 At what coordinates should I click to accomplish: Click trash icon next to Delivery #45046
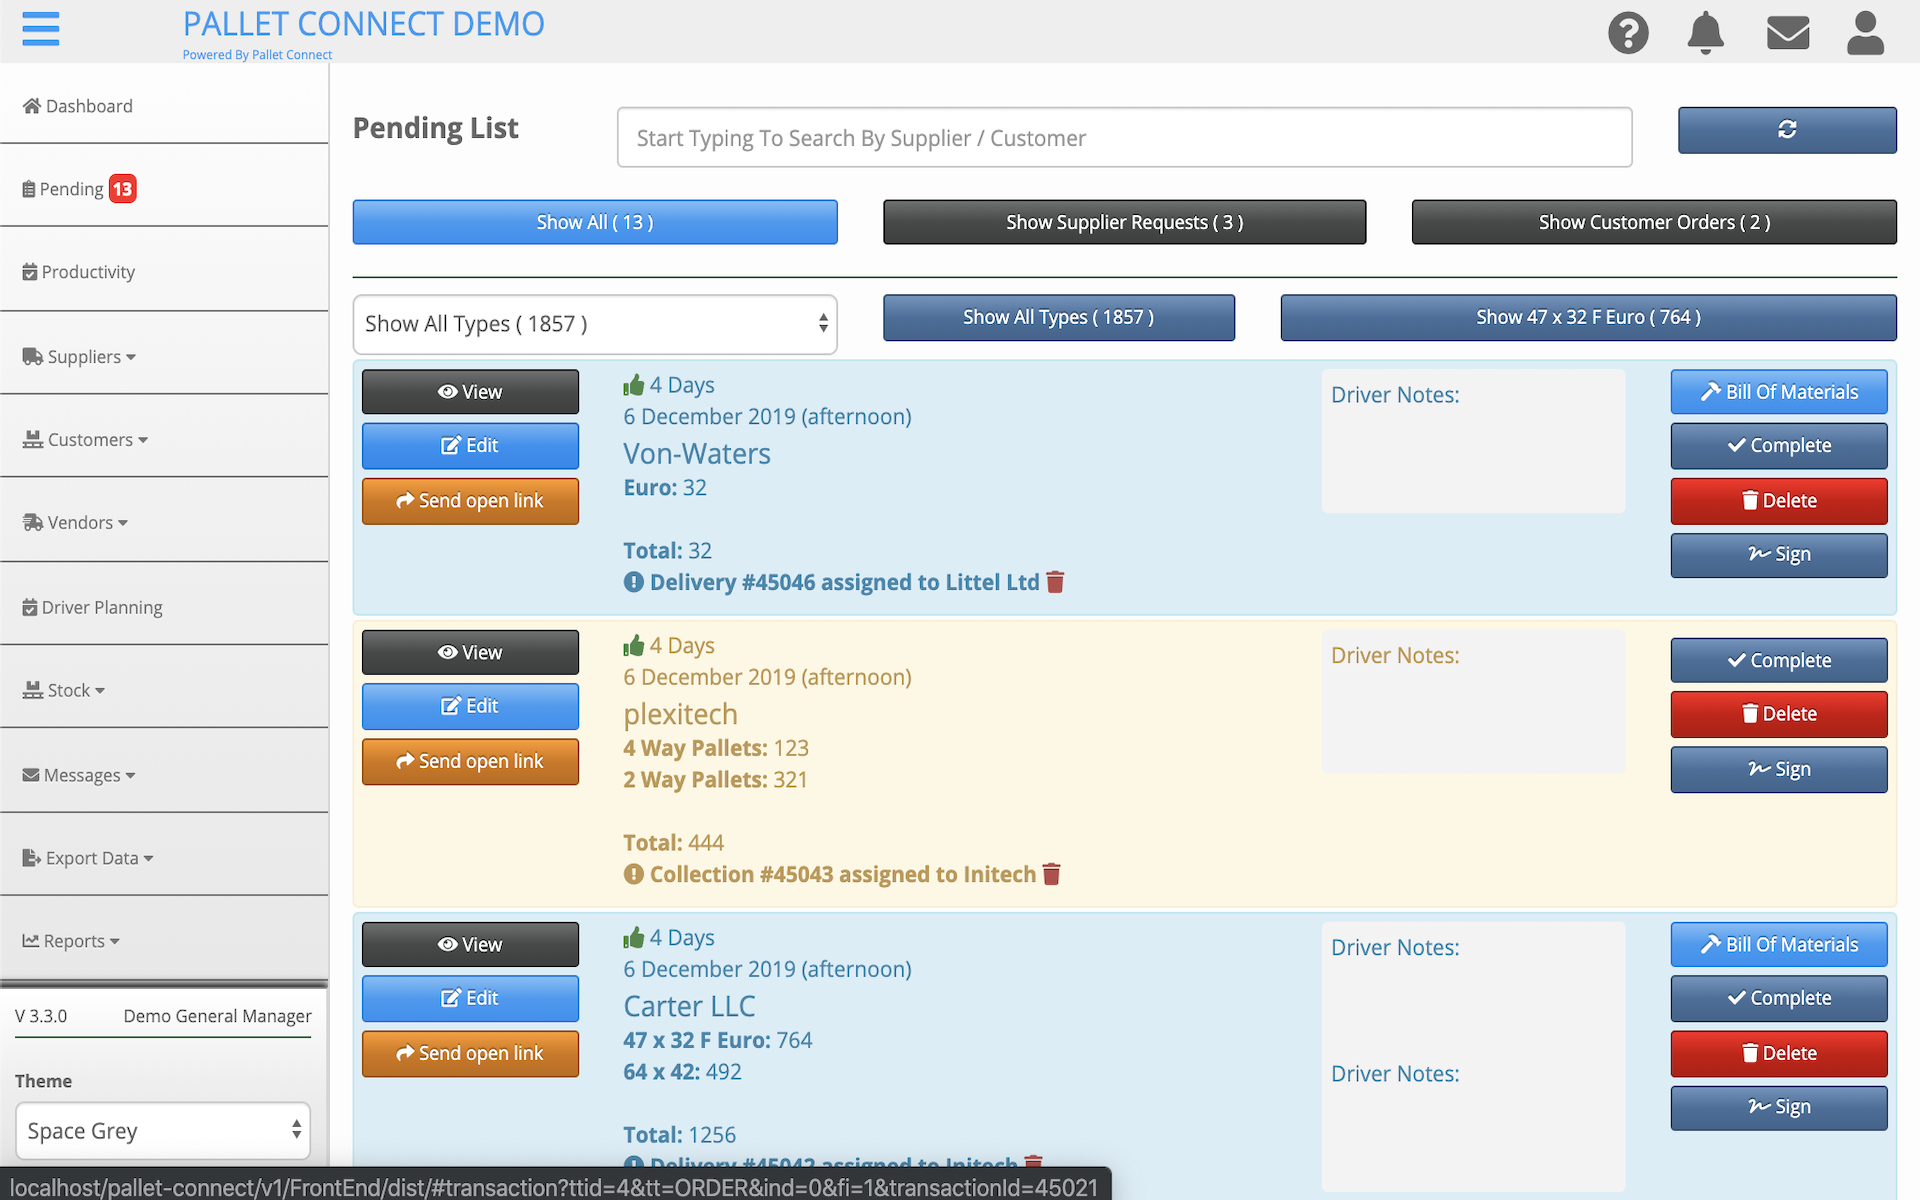click(1055, 582)
